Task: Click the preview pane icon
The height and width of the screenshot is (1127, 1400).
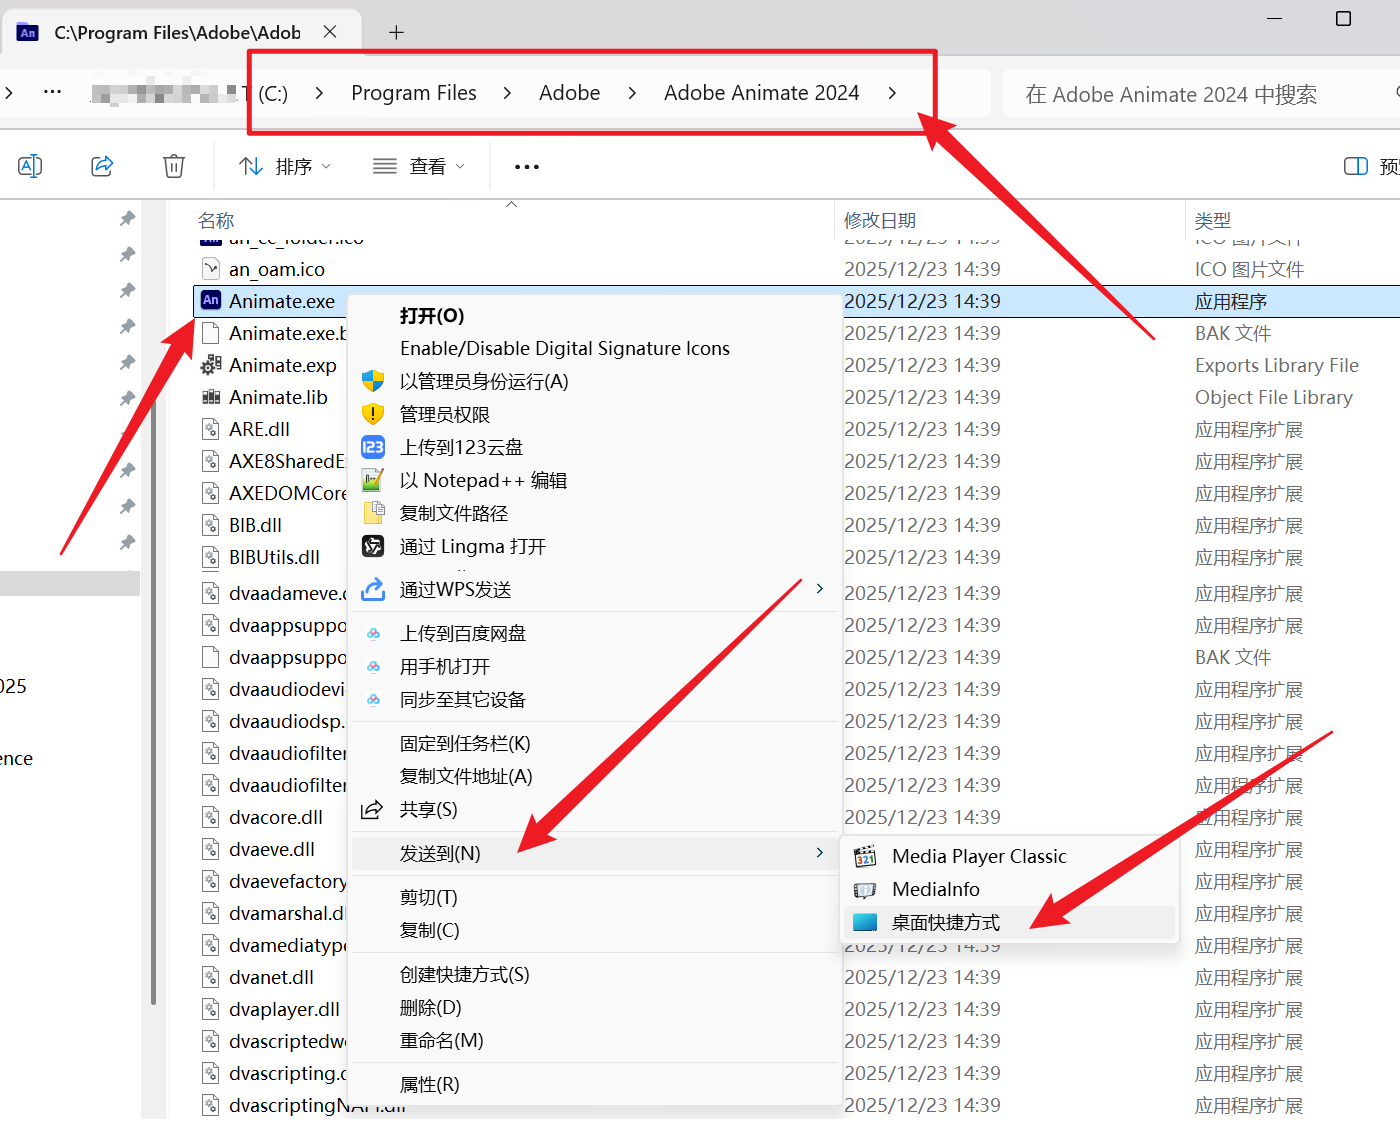Action: 1356,166
